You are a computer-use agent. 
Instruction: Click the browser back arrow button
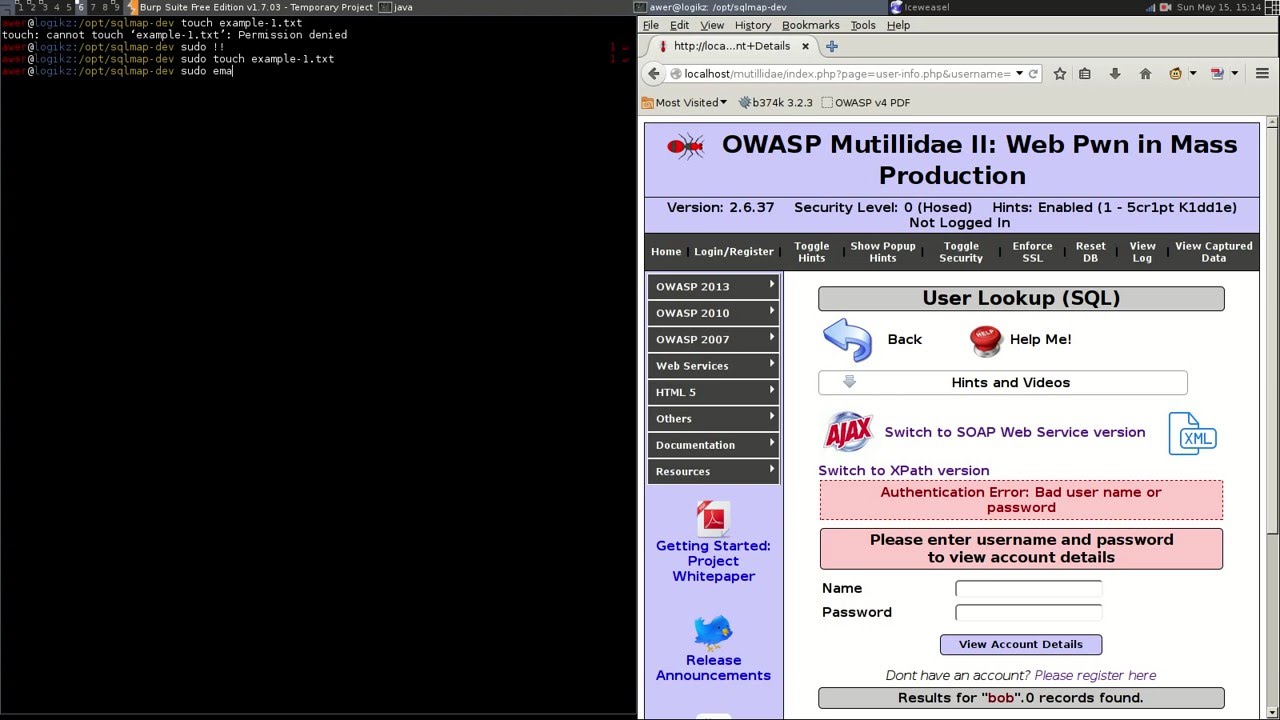pyautogui.click(x=654, y=73)
